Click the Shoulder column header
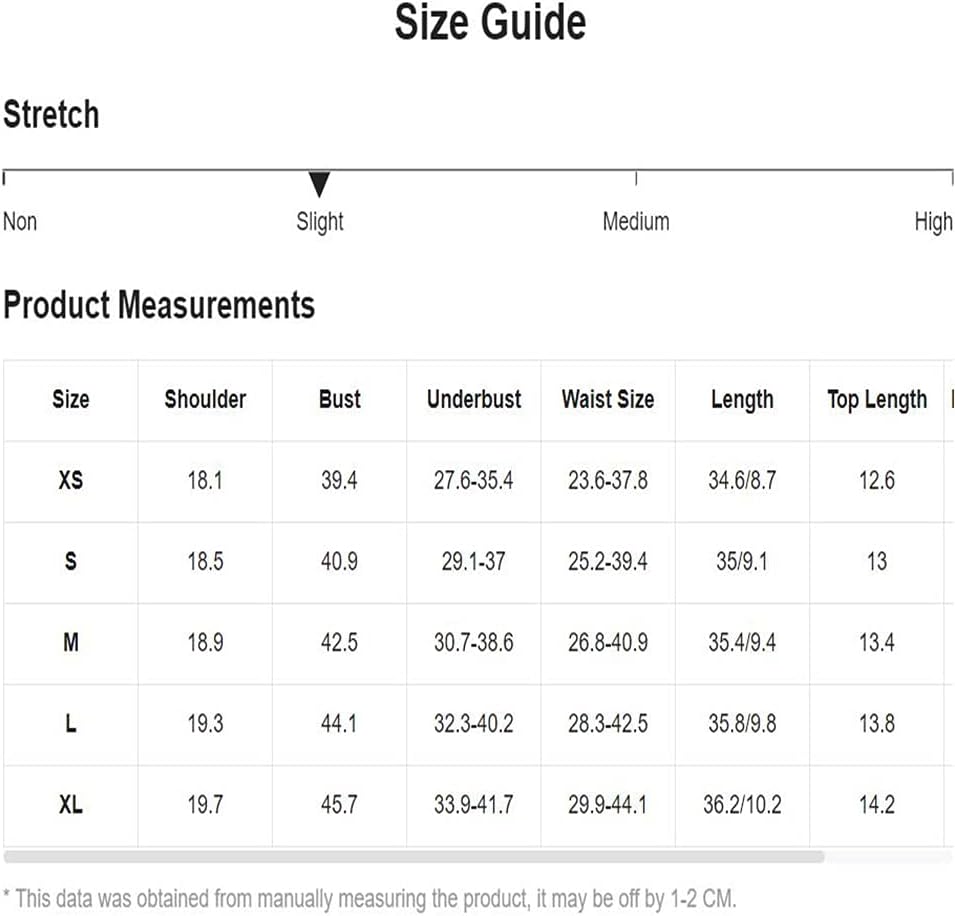The image size is (955, 916). click(x=205, y=400)
